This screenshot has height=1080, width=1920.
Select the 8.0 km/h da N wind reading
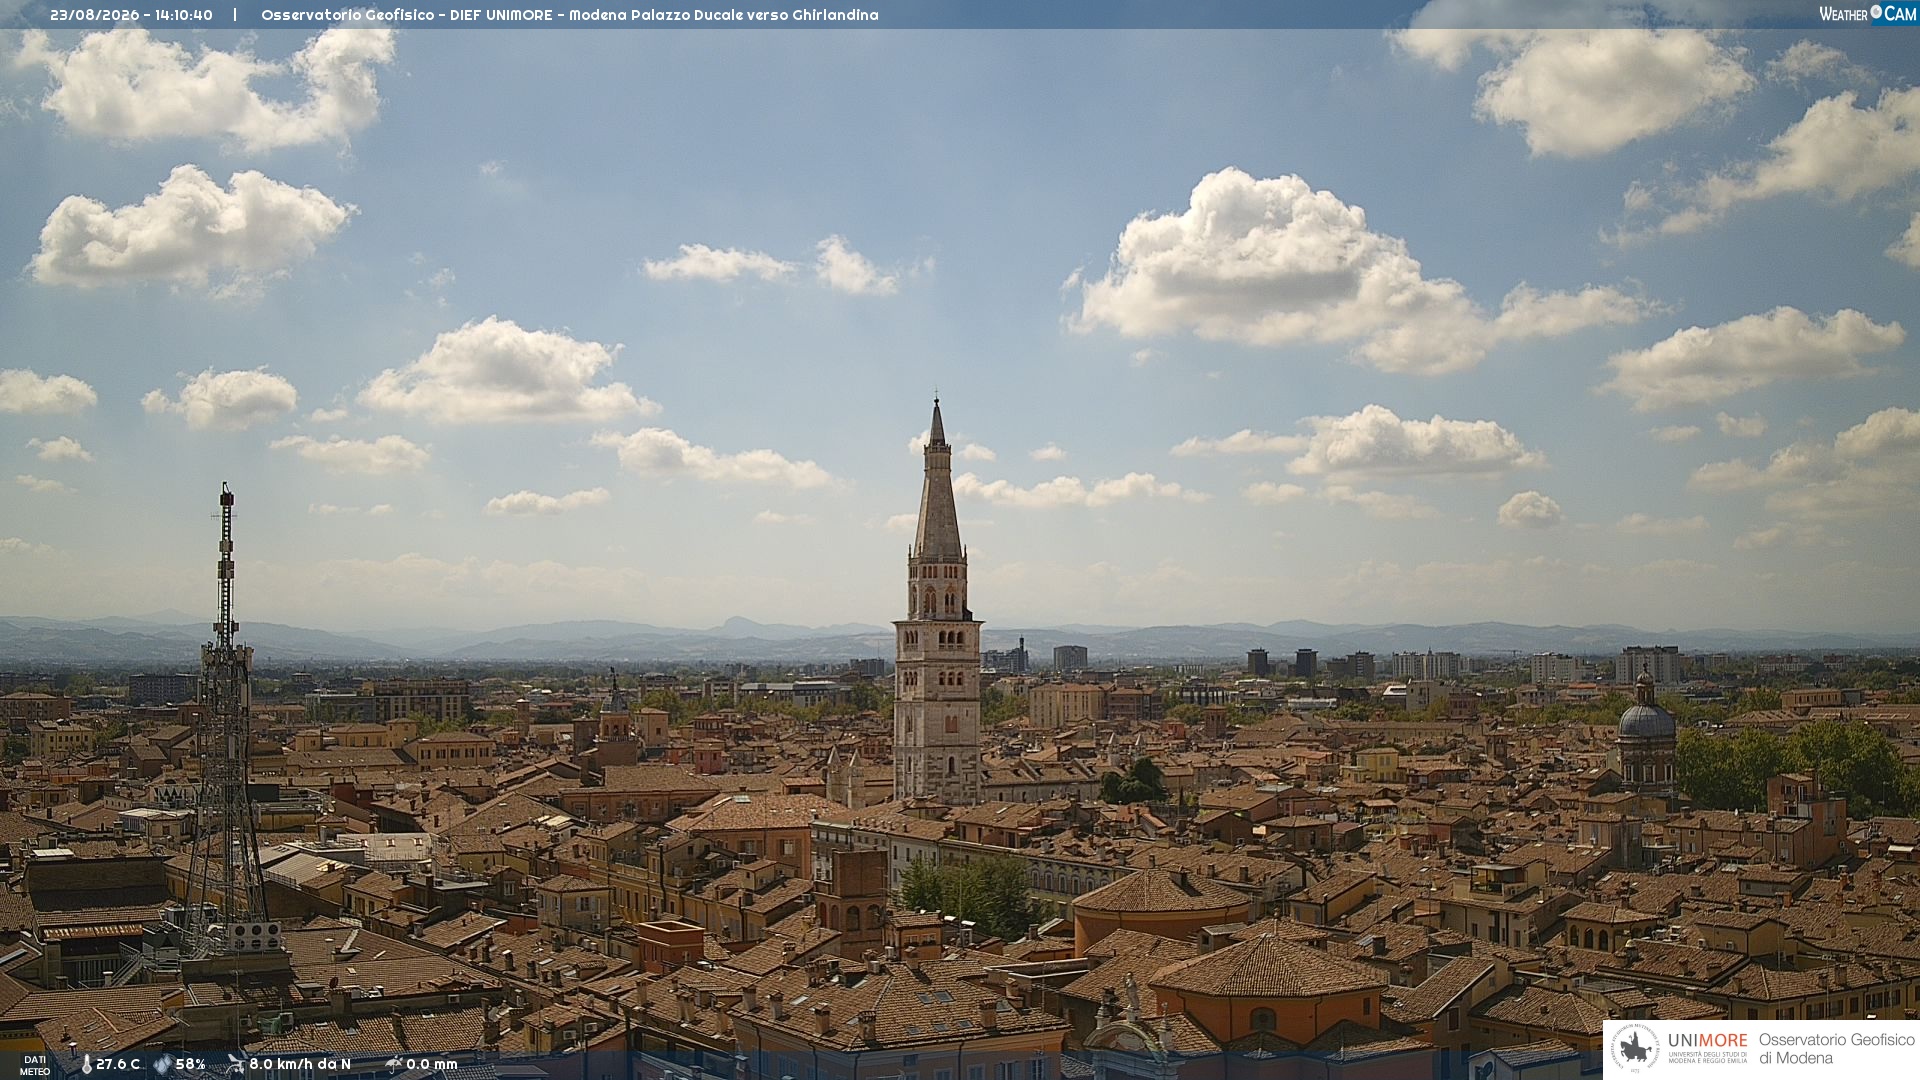300,1064
